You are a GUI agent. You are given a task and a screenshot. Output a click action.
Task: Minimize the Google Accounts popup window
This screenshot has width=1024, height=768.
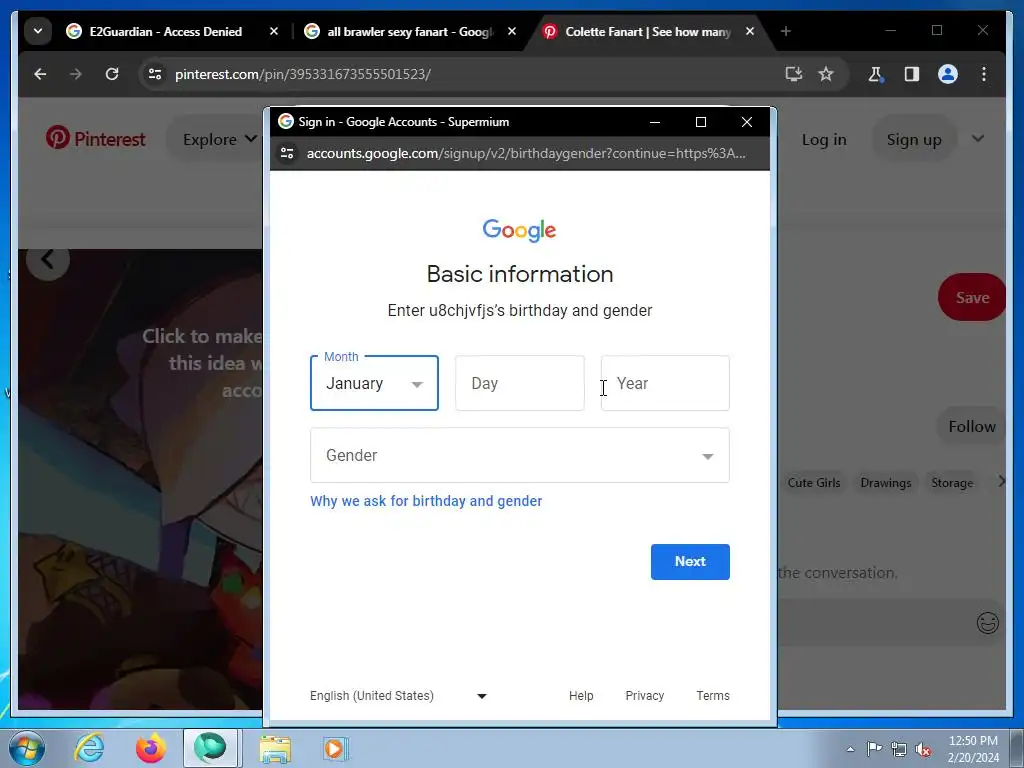(655, 122)
